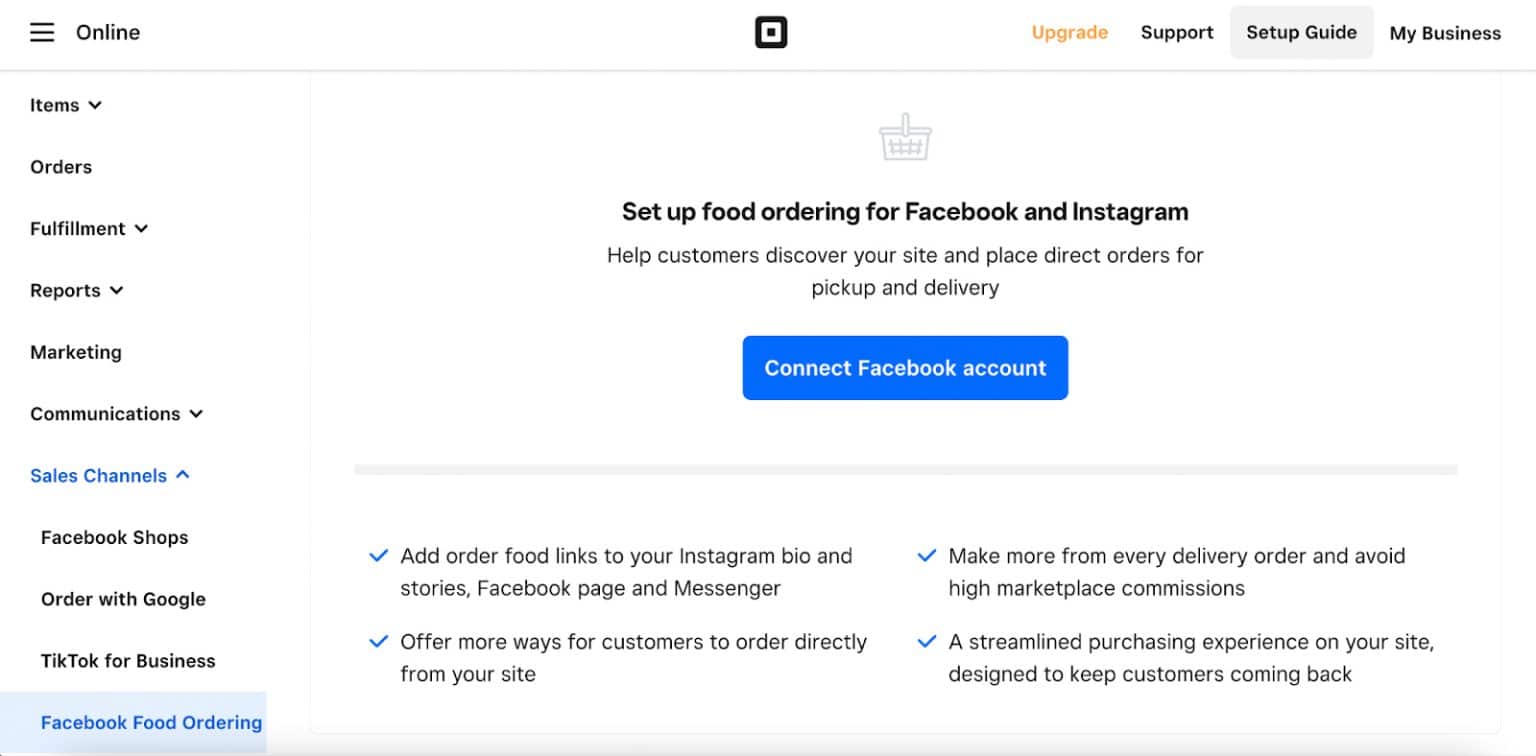Screen dimensions: 1536x756
Task: Open the Upgrade link
Action: (1069, 32)
